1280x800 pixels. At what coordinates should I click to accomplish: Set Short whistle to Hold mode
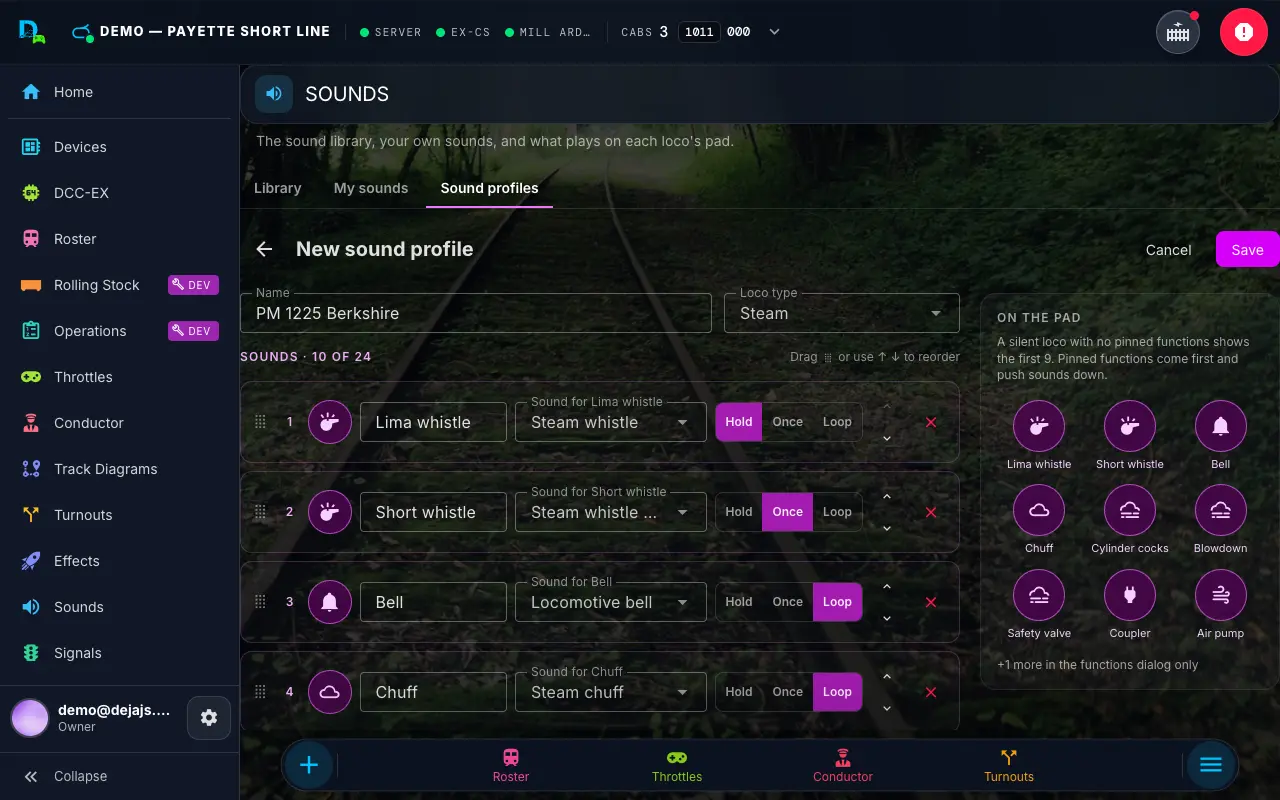click(x=739, y=512)
